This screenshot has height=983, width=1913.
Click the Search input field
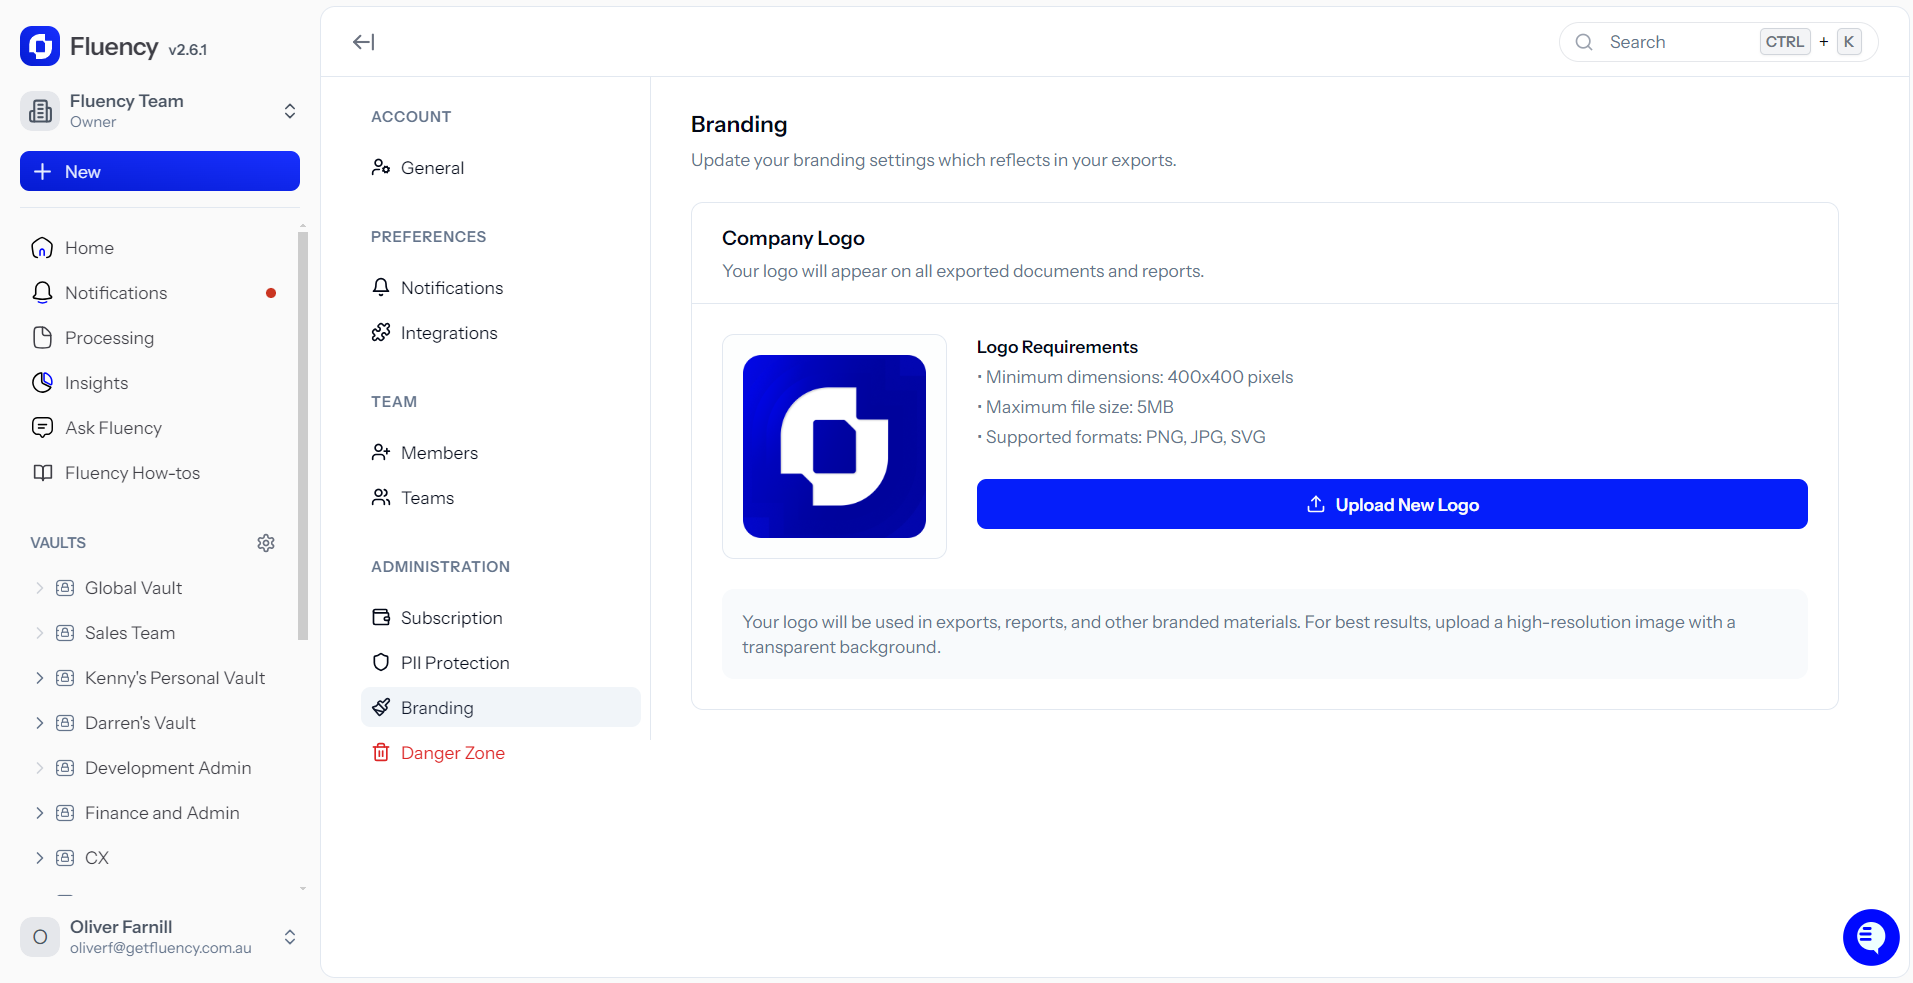1718,42
